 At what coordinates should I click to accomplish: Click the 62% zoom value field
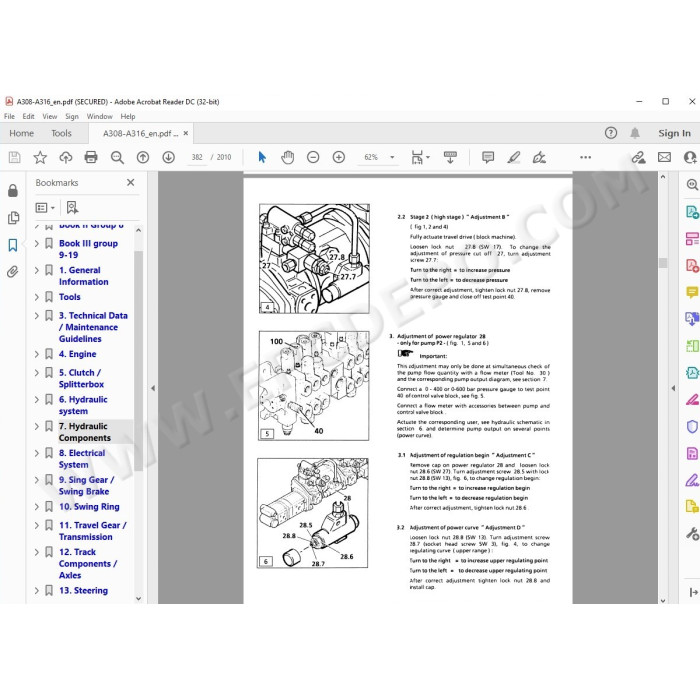click(371, 157)
